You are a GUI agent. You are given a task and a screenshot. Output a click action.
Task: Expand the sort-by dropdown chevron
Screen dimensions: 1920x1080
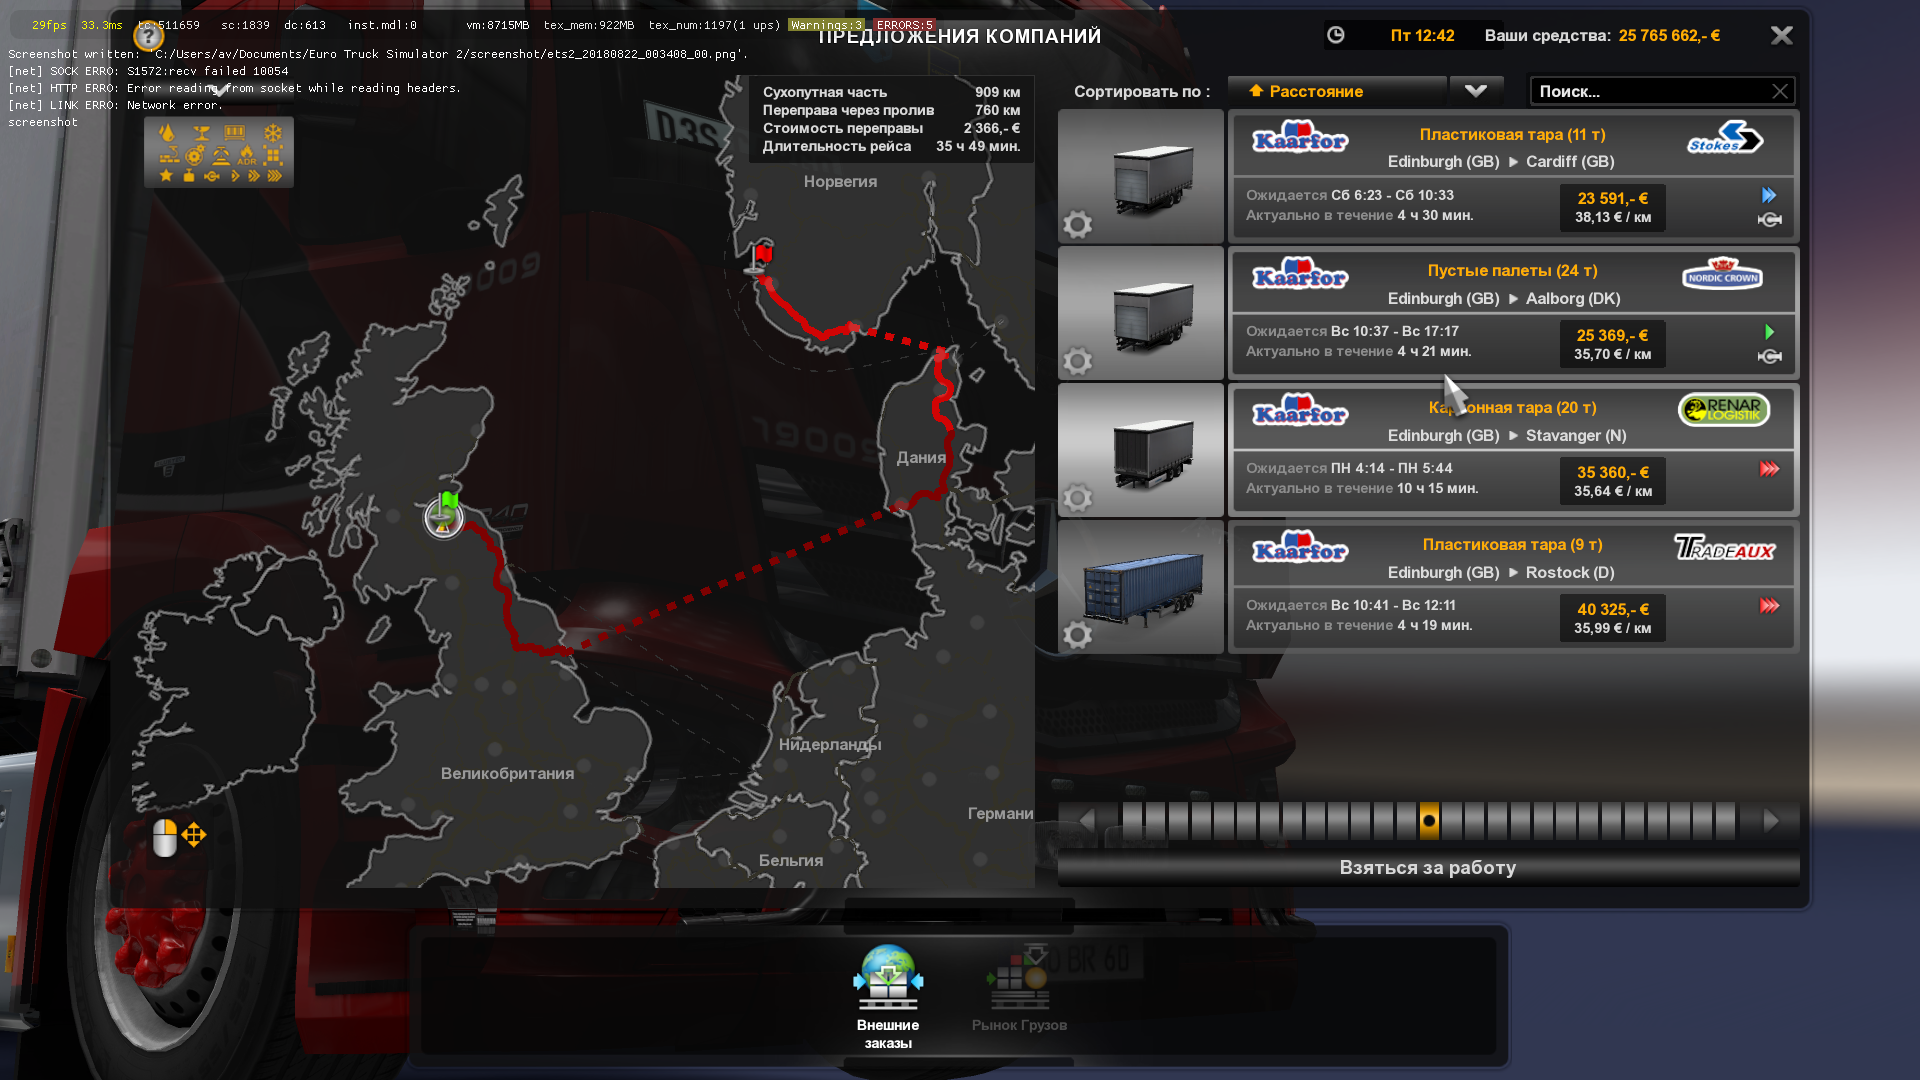tap(1475, 91)
